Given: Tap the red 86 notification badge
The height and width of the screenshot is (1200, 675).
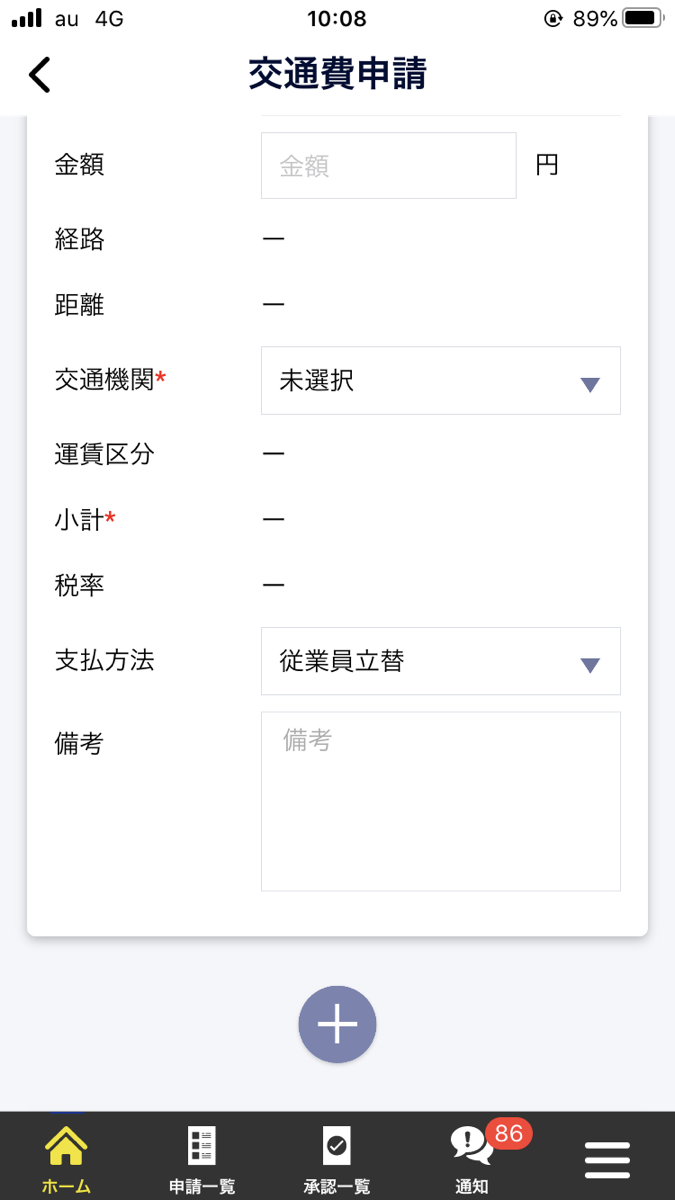Looking at the screenshot, I should (x=509, y=1133).
